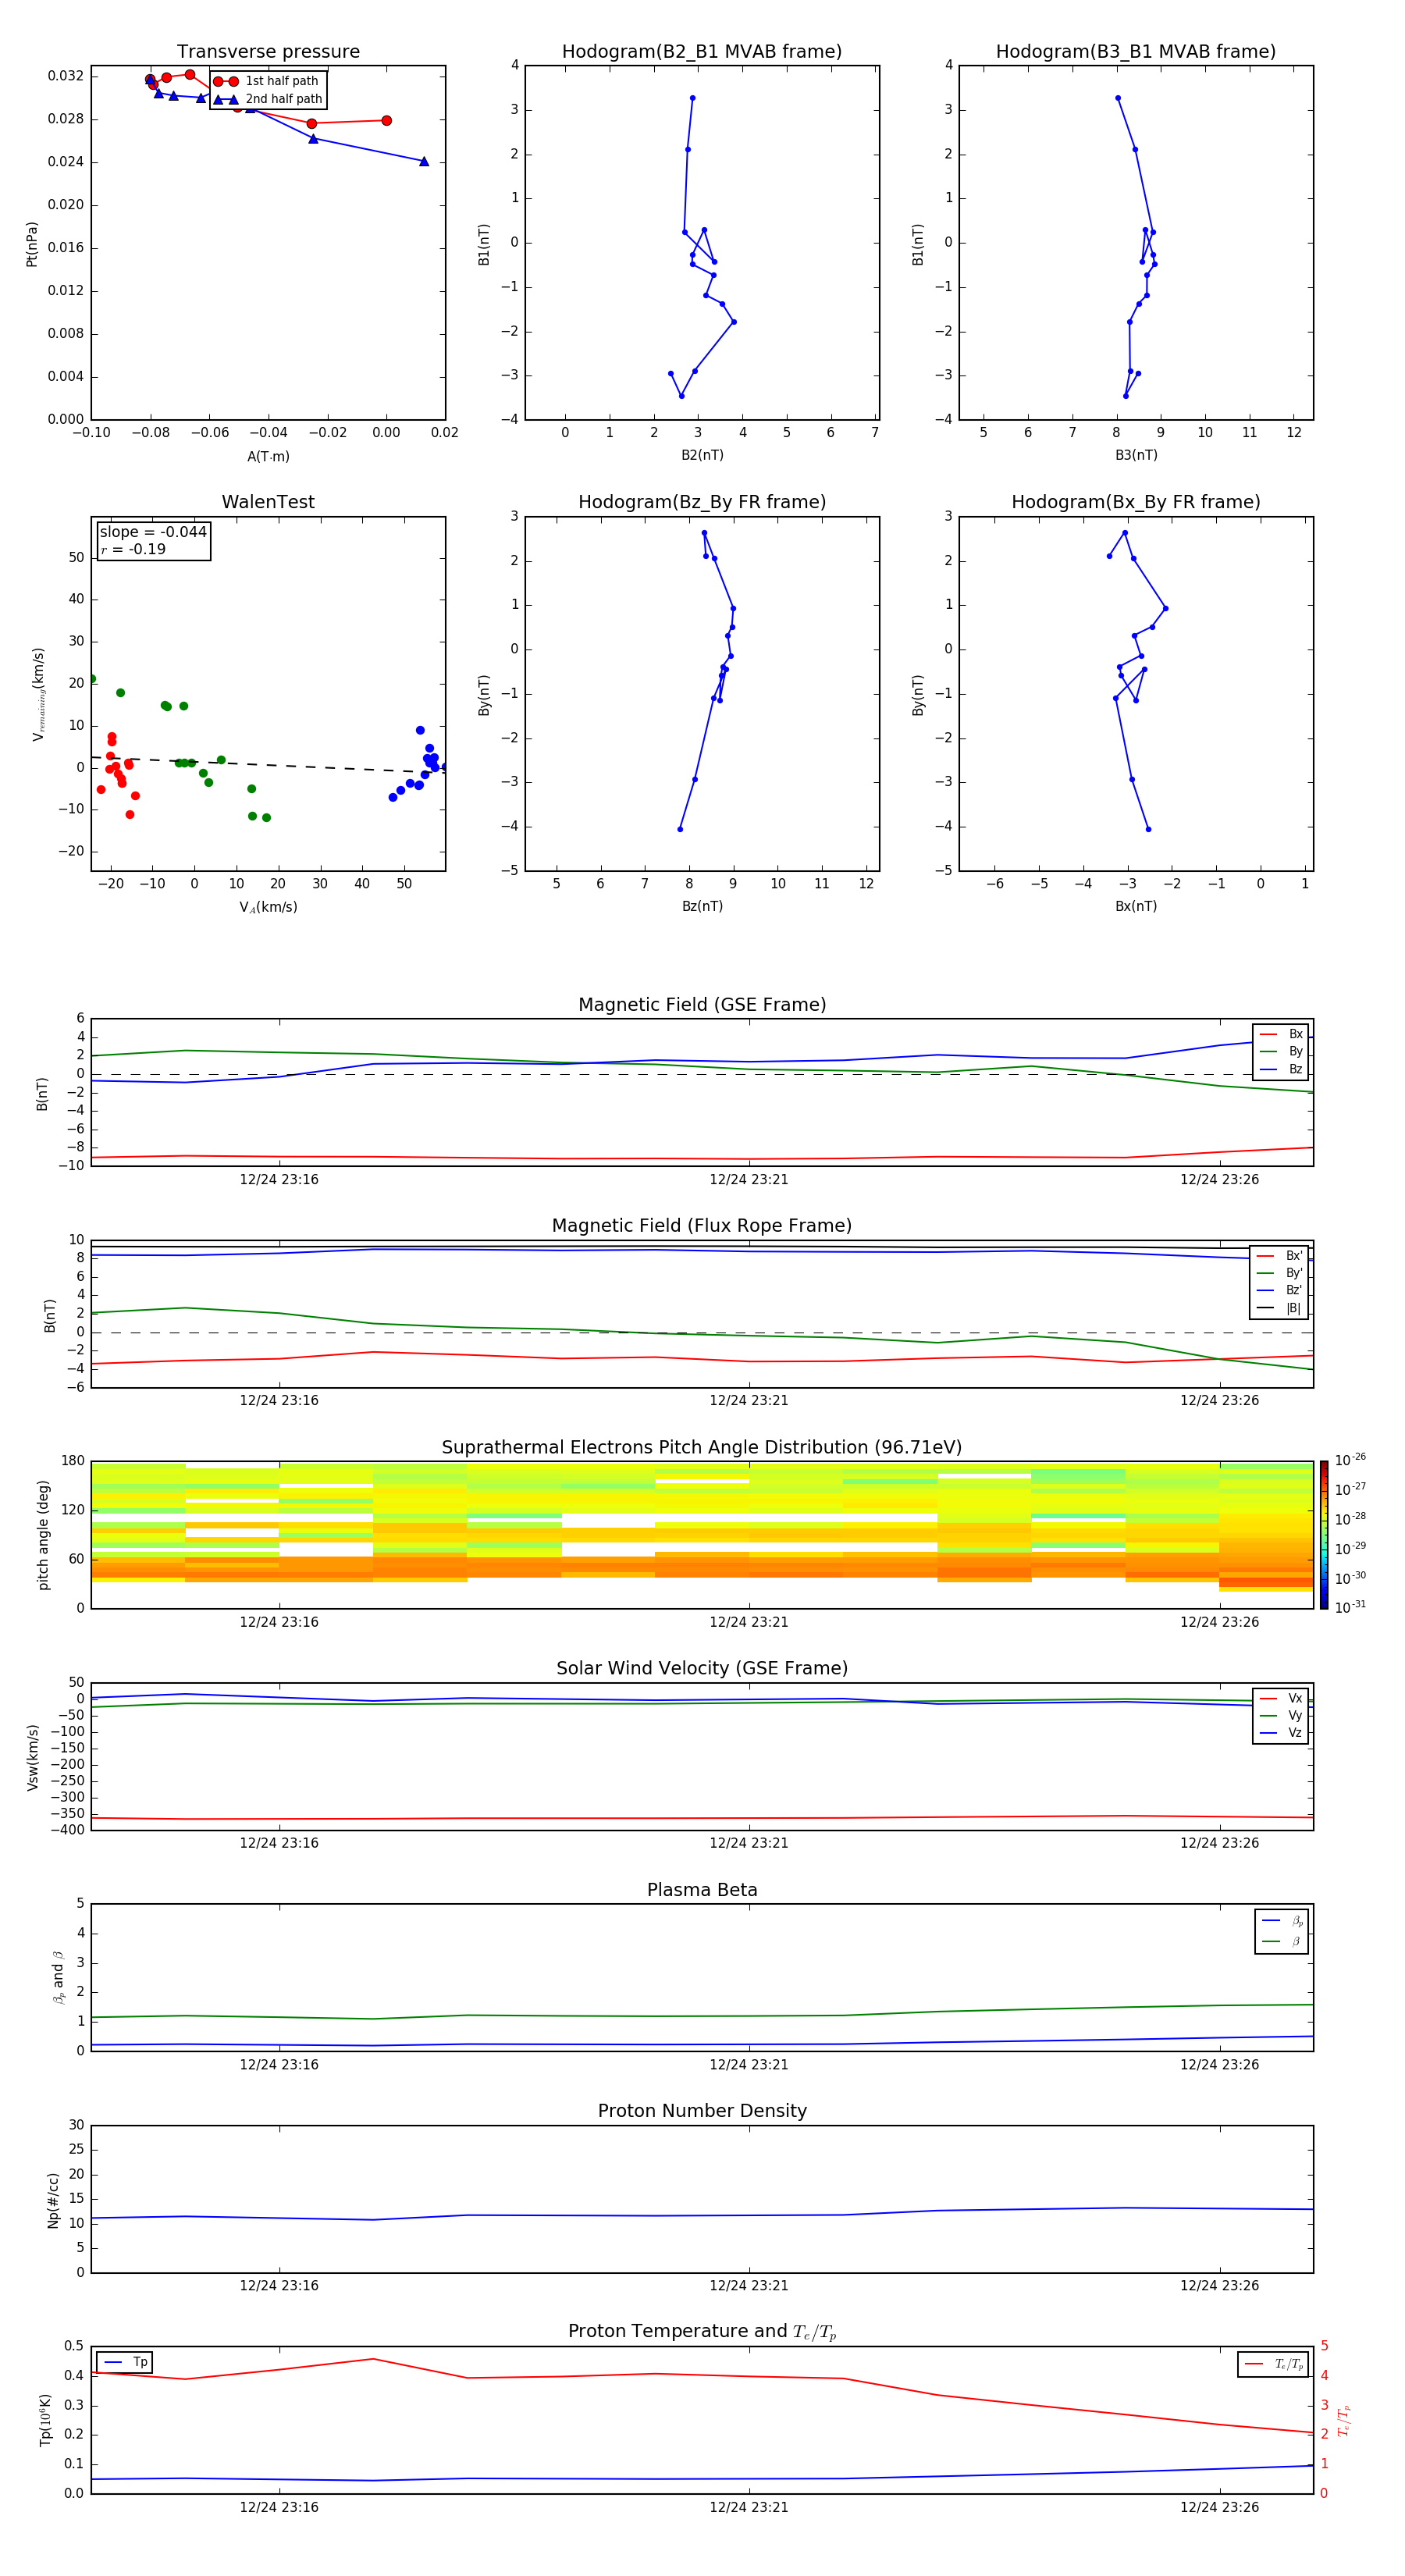Click the "Proton Temperature and Te/Tp" title
Screen dimensions: 1405x2576
tap(702, 2332)
